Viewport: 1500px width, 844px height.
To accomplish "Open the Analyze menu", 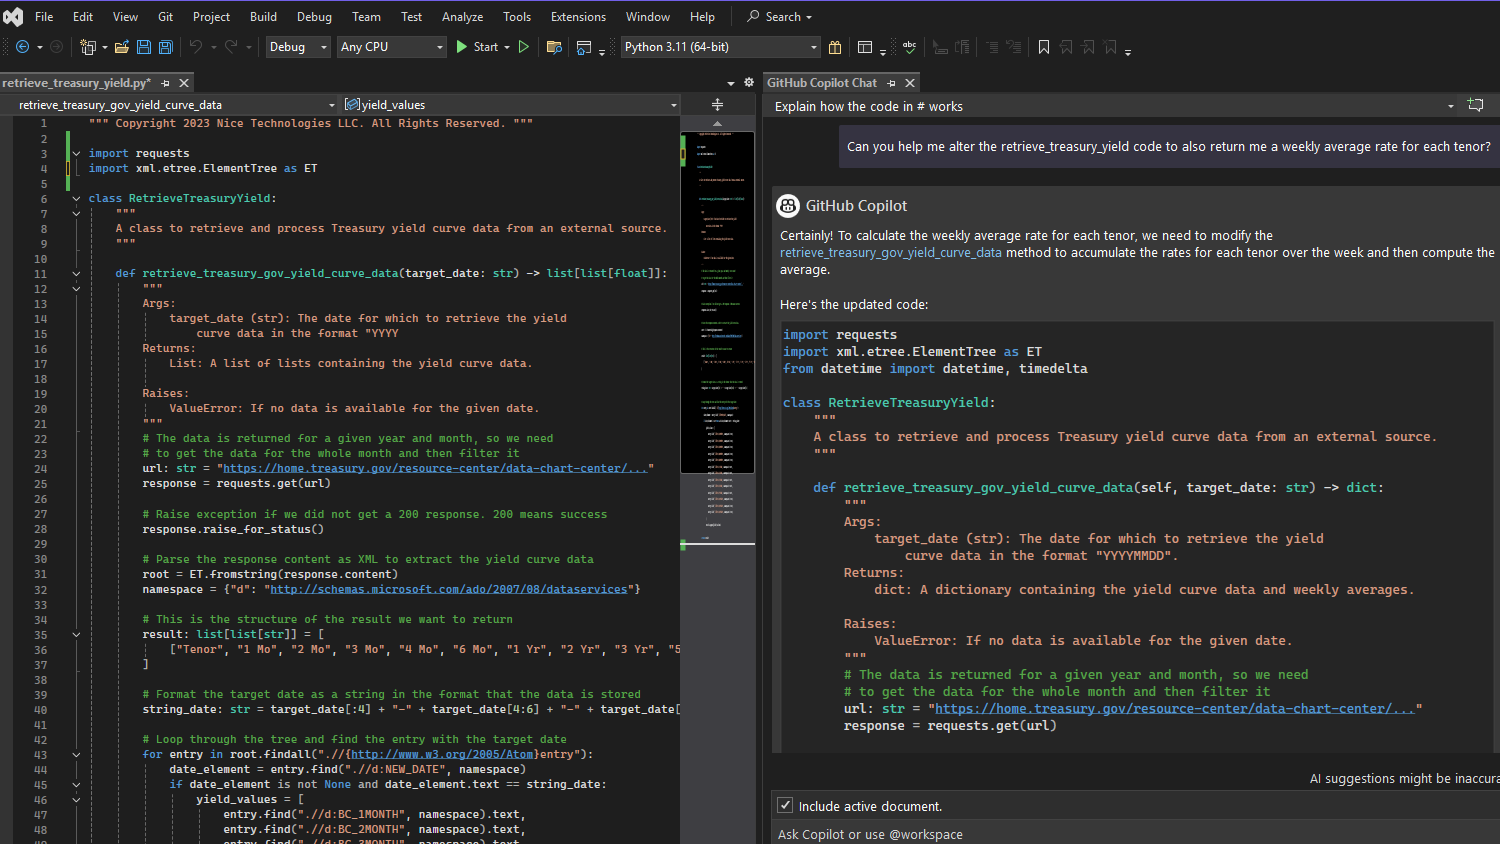I will click(462, 17).
